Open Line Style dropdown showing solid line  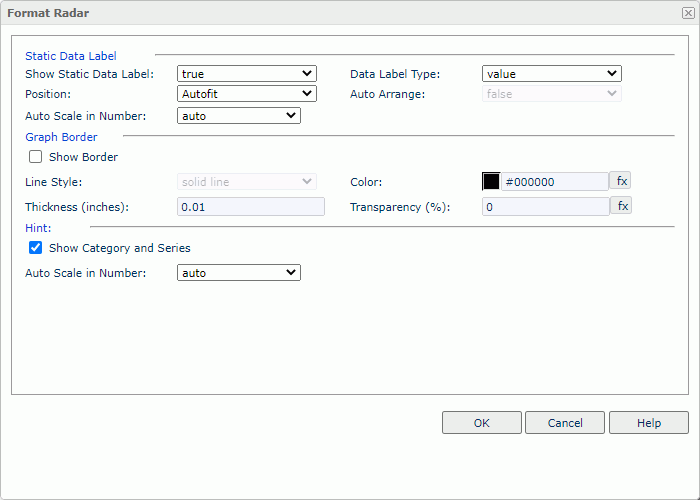coord(247,182)
